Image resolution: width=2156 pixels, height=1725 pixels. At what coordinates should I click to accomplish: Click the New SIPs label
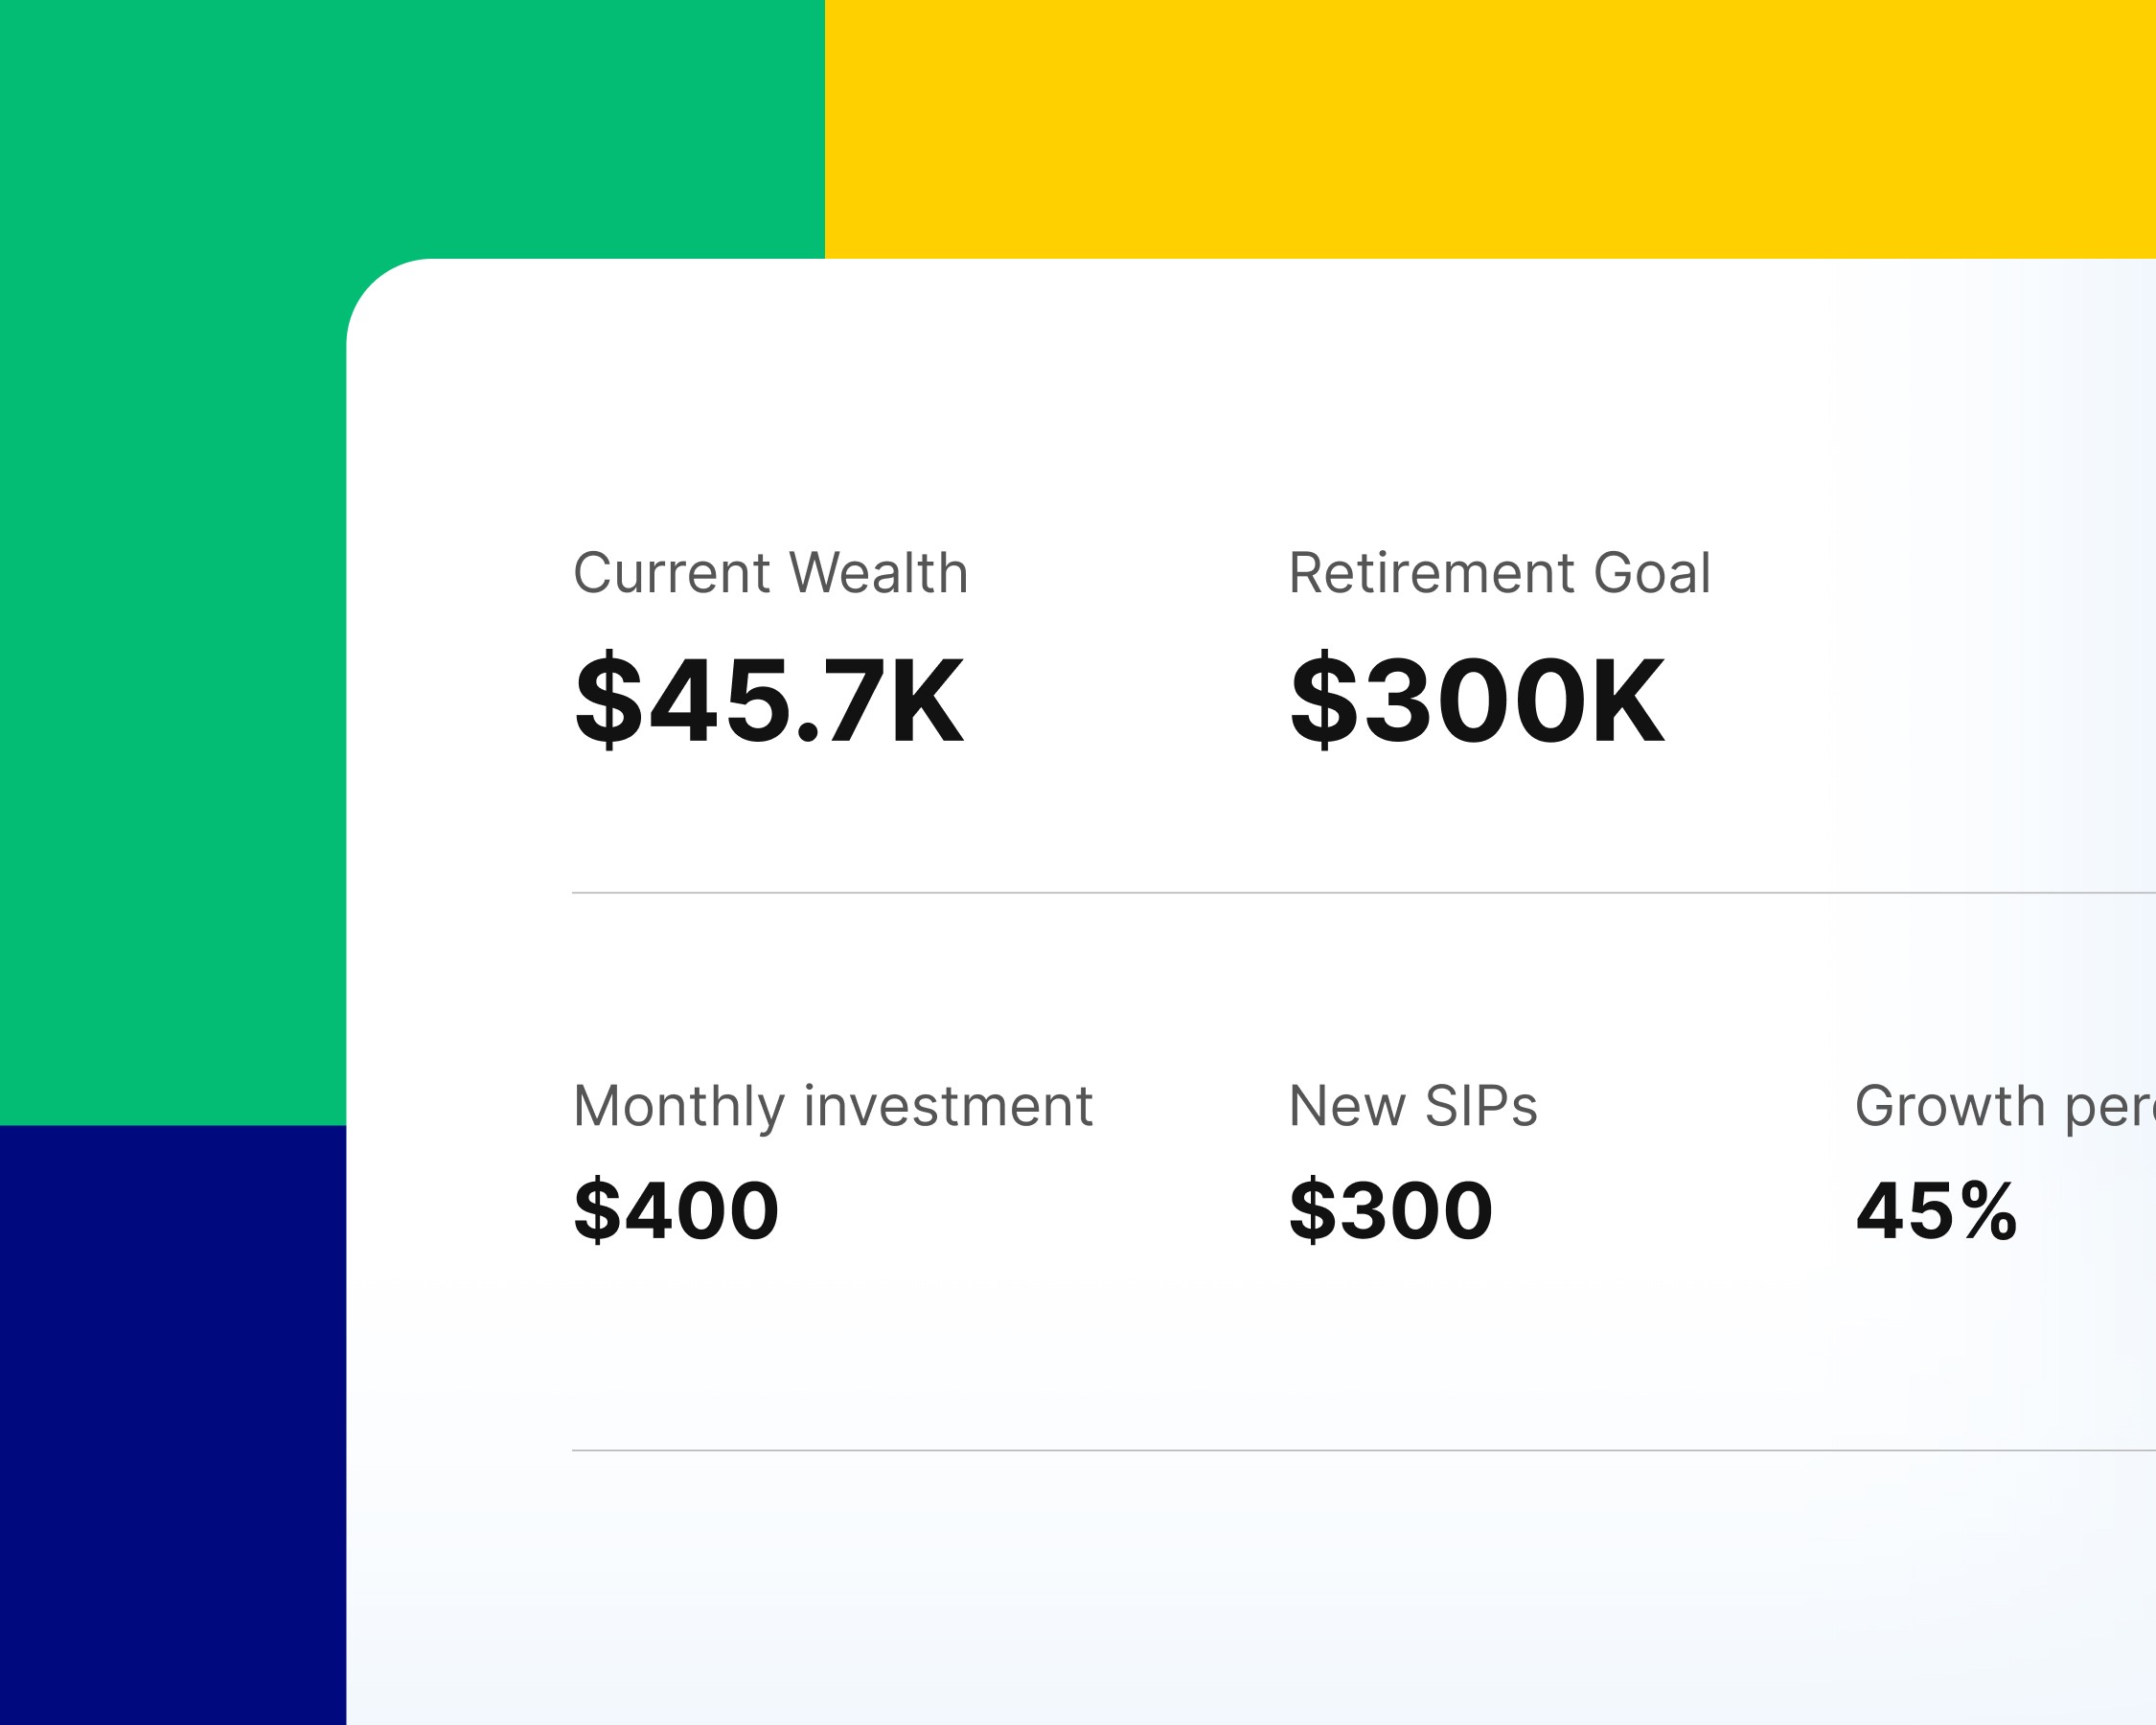(1413, 1106)
